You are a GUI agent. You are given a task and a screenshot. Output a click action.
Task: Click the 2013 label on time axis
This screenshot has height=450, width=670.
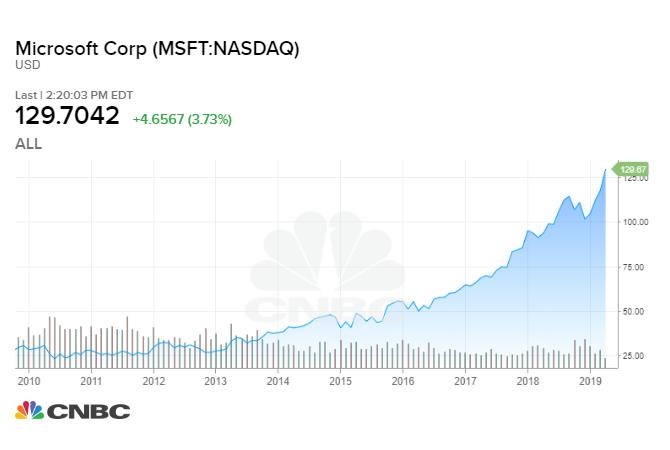pyautogui.click(x=216, y=380)
